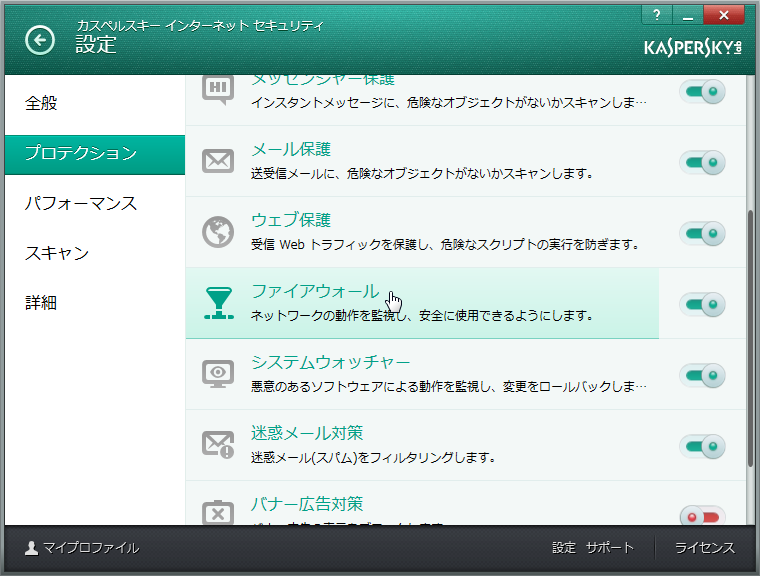Open マイプロファイル in the footer
This screenshot has height=576, width=760.
(82, 548)
